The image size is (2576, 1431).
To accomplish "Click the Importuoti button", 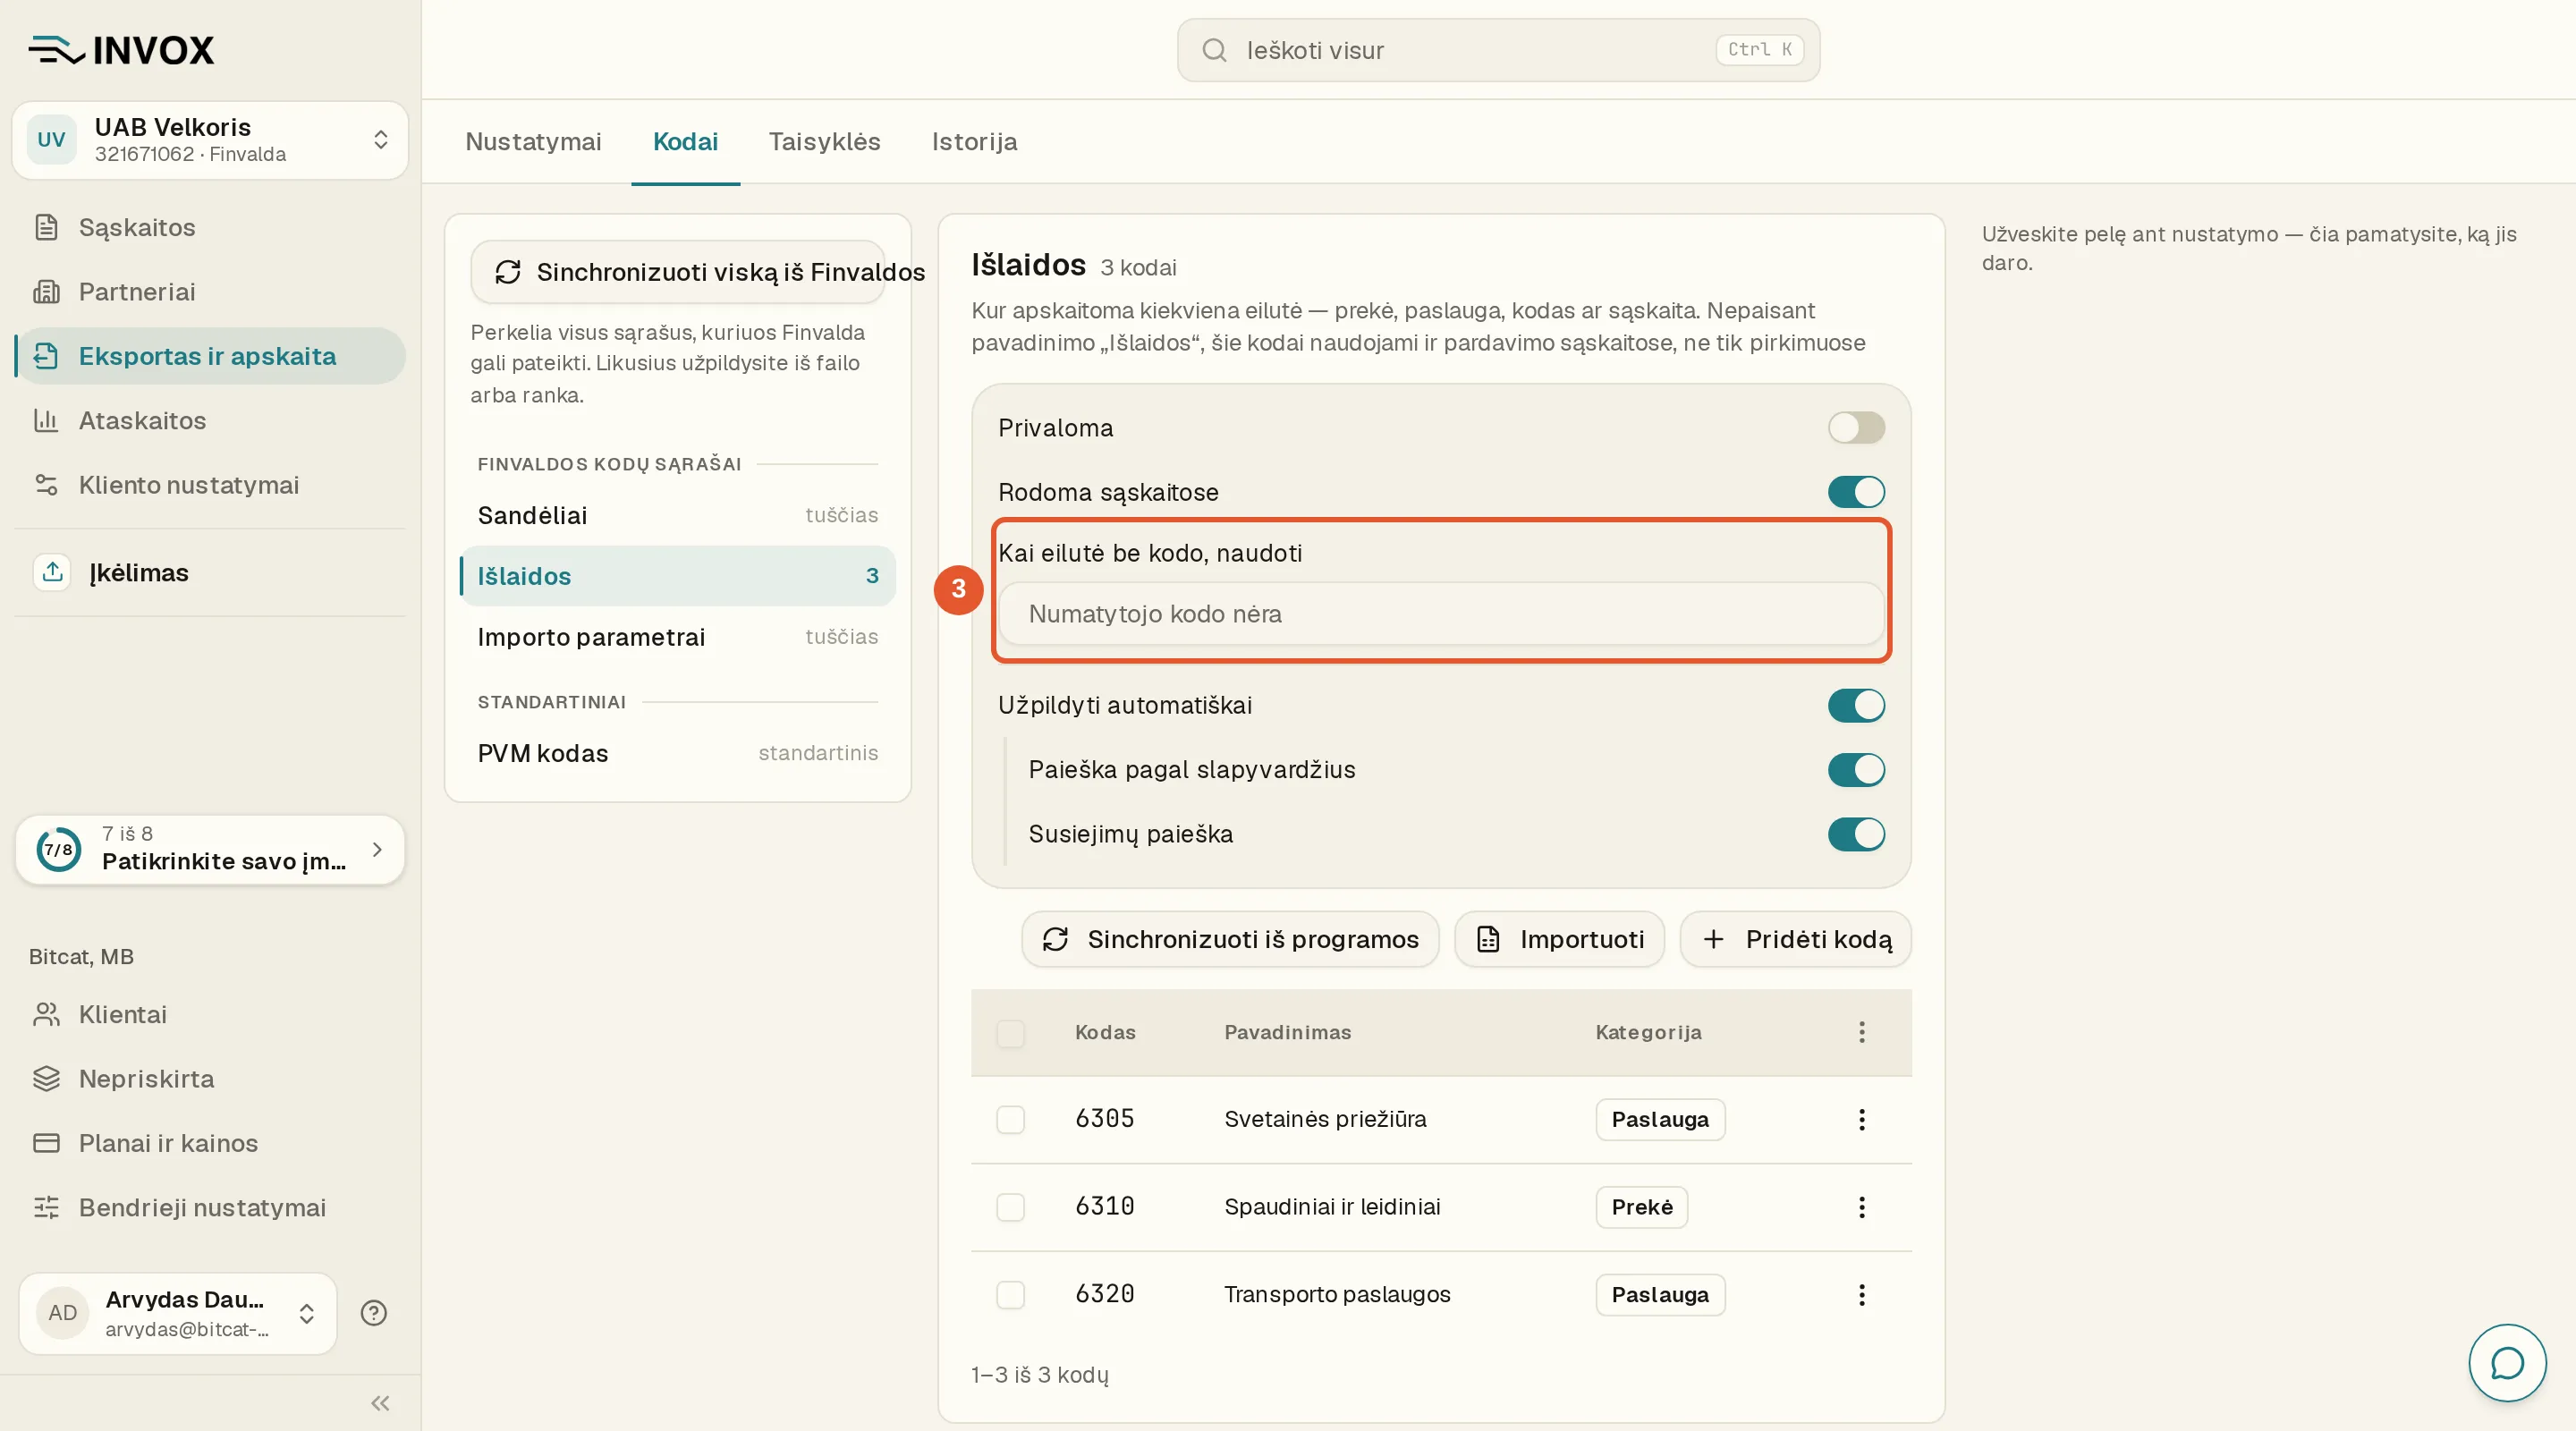I will [1559, 939].
